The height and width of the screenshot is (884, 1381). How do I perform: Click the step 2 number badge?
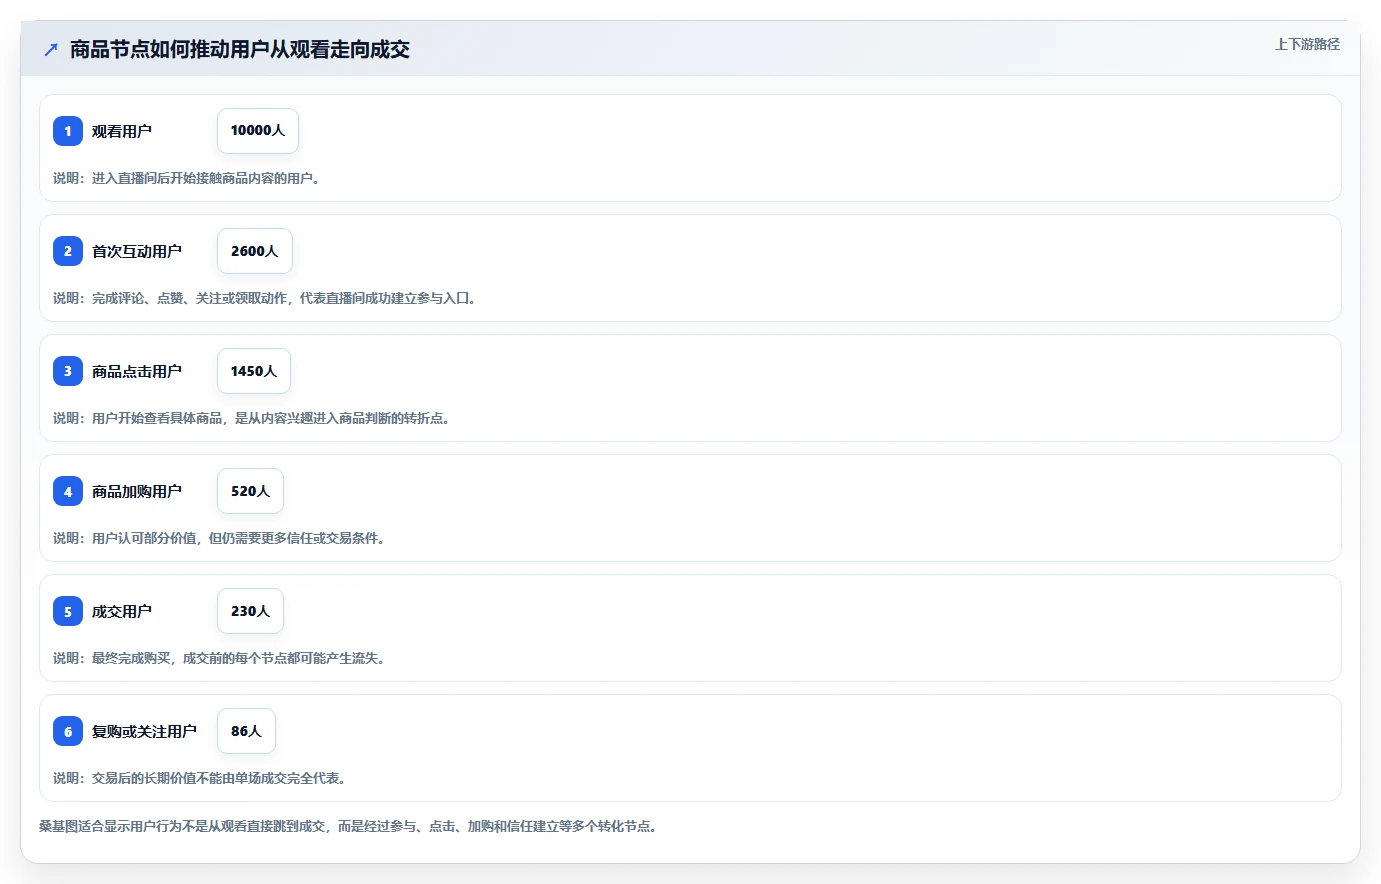click(x=68, y=251)
